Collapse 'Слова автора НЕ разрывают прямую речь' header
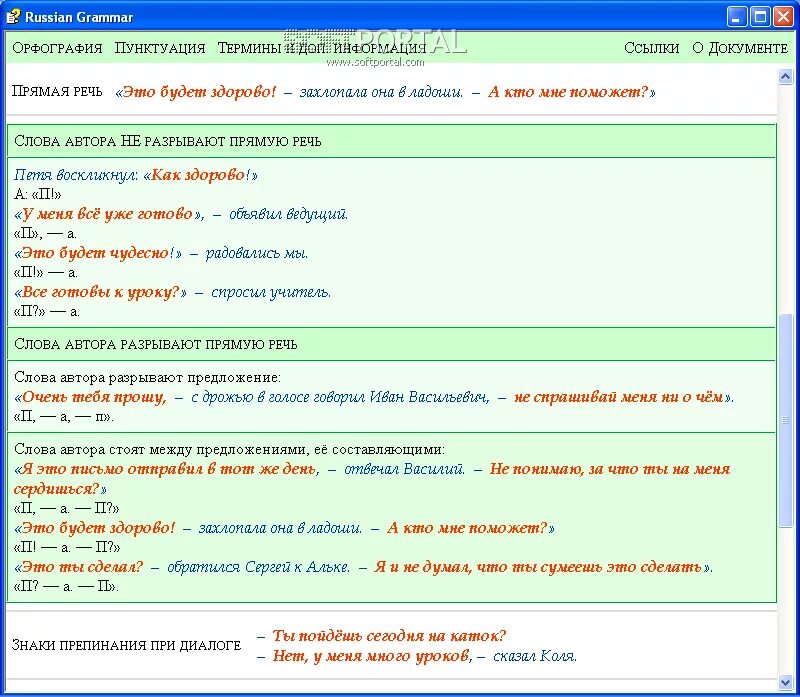 click(x=391, y=141)
